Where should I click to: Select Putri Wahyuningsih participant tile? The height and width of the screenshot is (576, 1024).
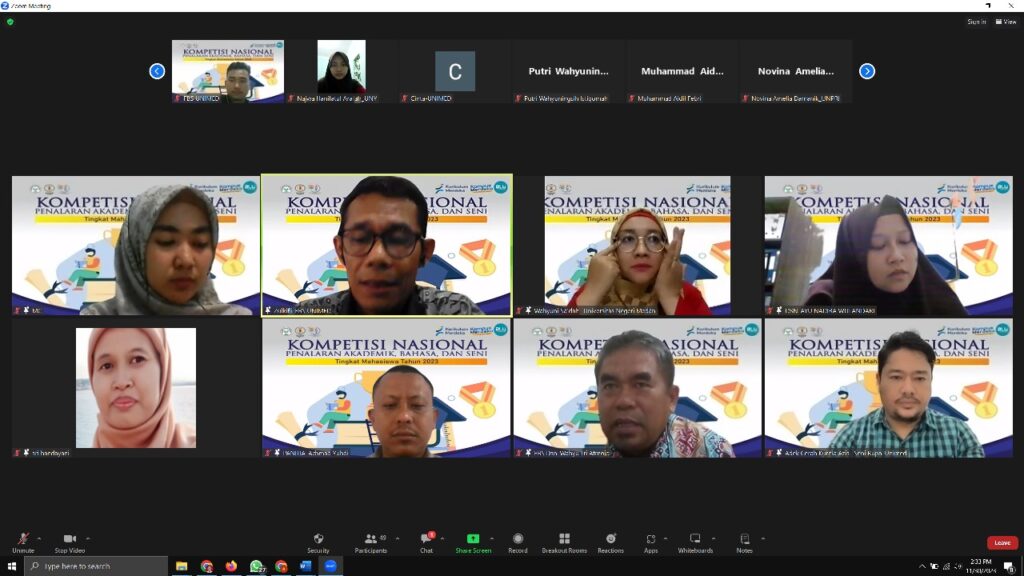[569, 71]
